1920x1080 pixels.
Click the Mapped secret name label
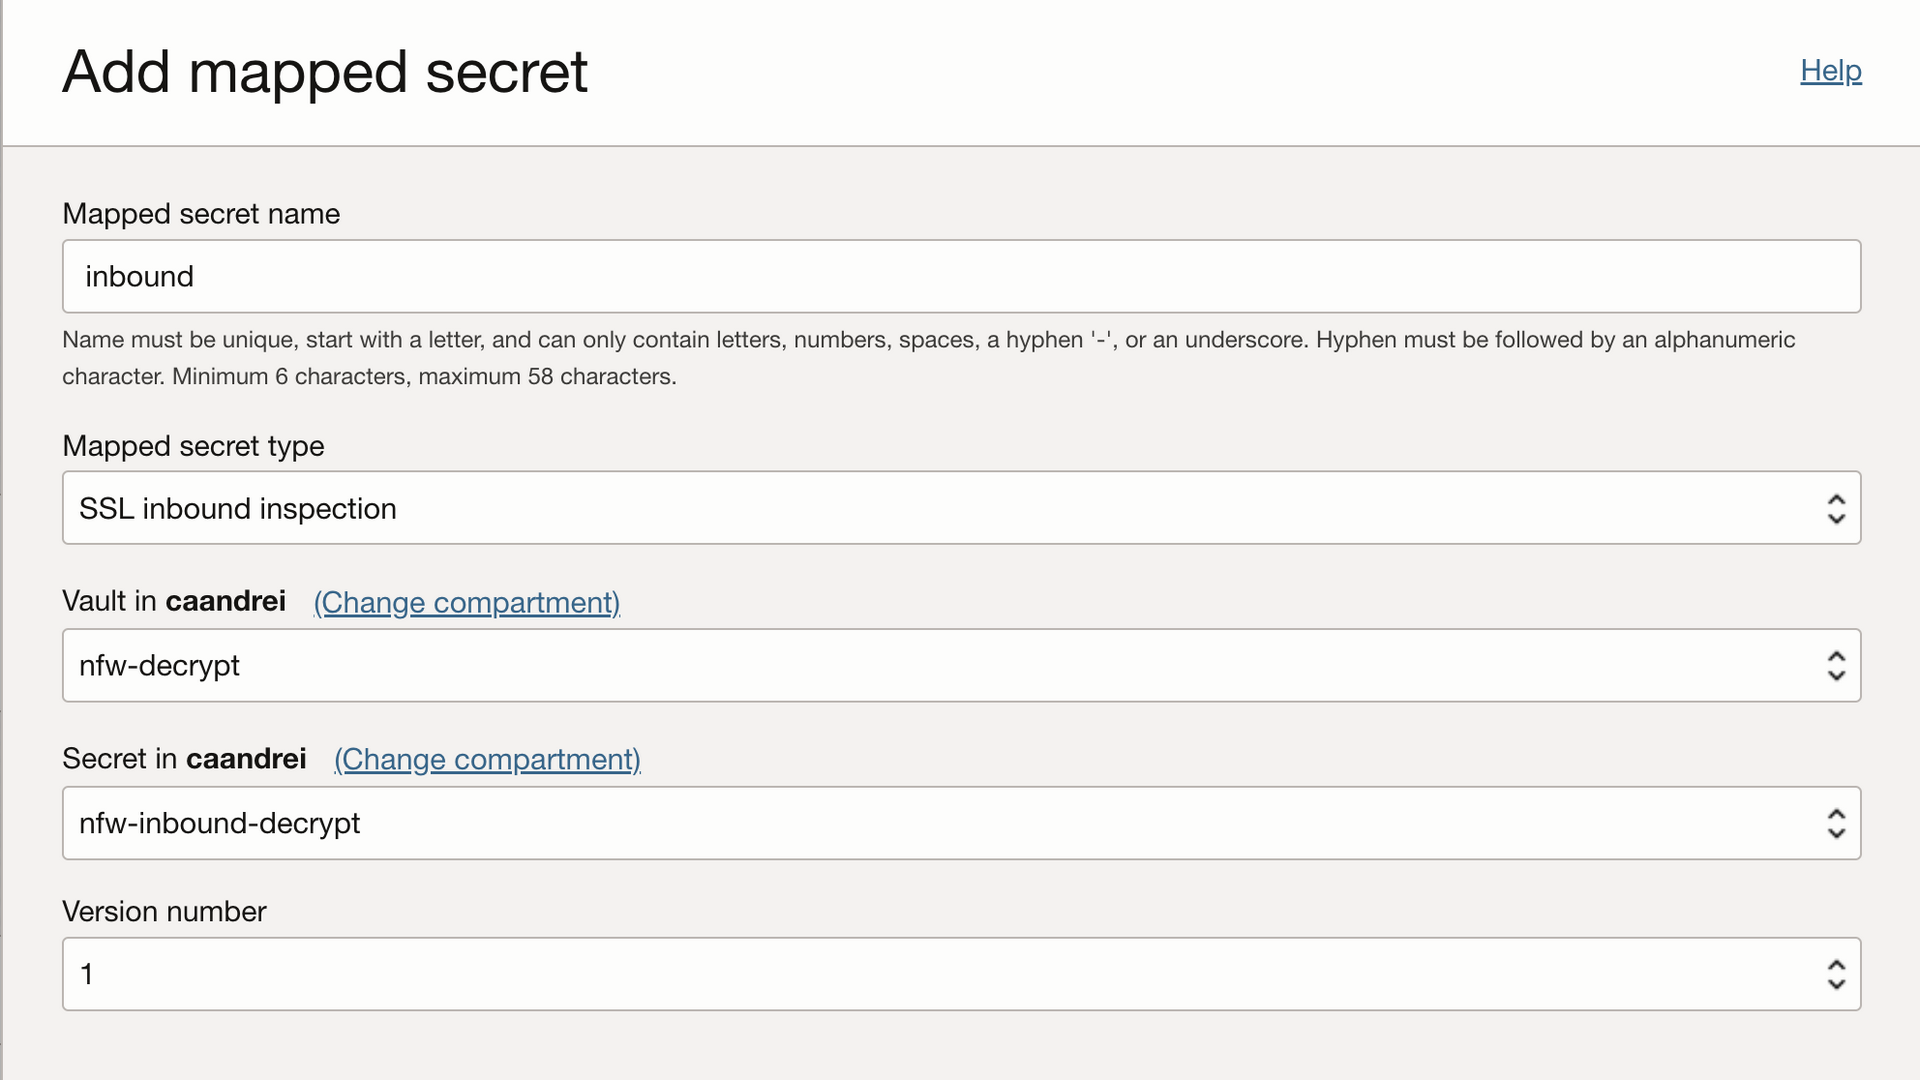pyautogui.click(x=201, y=214)
